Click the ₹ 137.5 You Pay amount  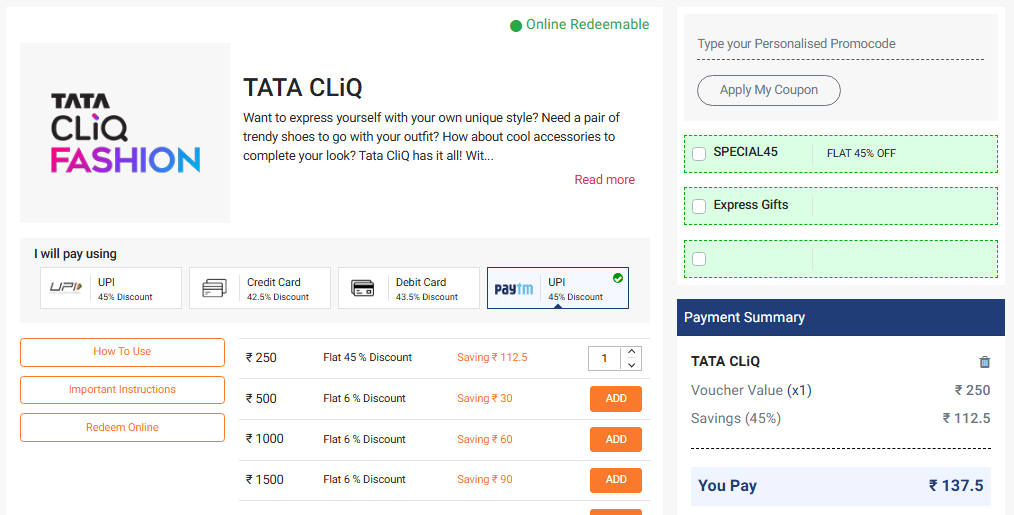point(956,486)
